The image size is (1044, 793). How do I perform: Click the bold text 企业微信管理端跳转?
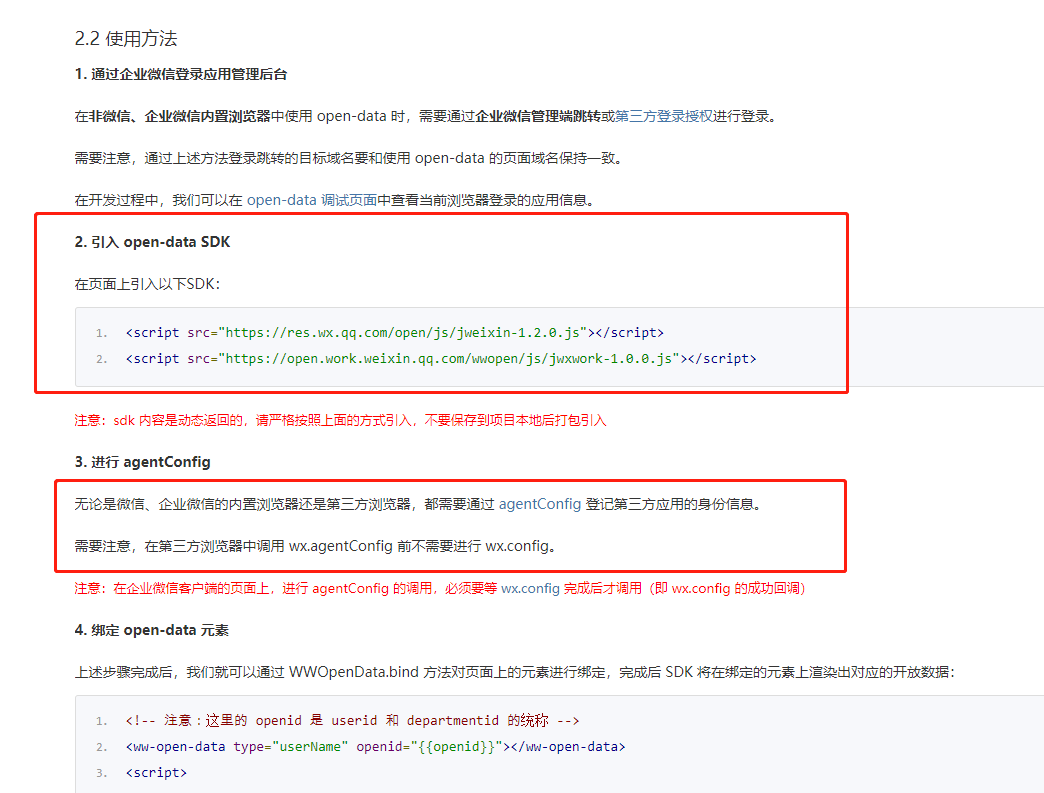click(538, 117)
